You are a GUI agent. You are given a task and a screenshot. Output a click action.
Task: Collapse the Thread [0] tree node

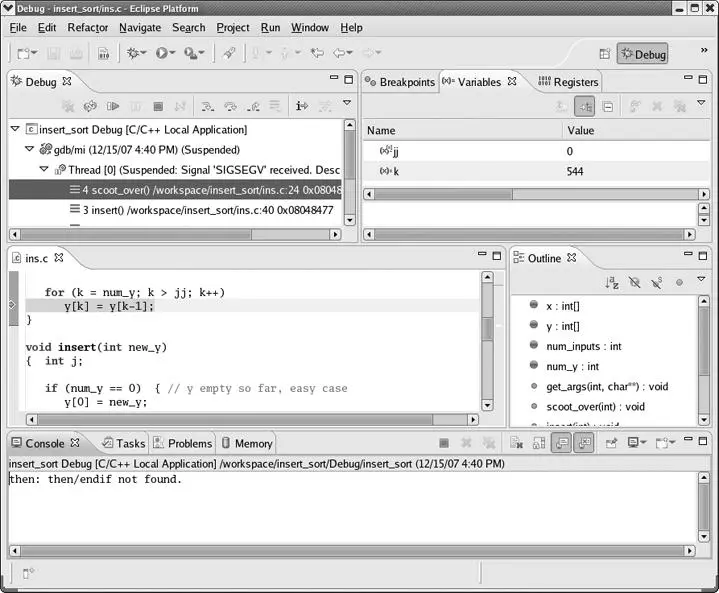(43, 169)
